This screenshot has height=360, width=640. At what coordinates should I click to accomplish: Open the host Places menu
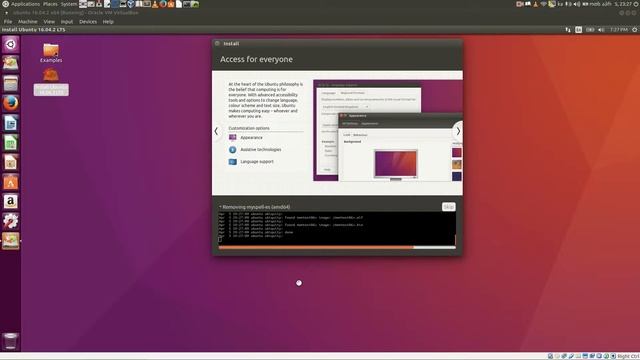(x=50, y=4)
